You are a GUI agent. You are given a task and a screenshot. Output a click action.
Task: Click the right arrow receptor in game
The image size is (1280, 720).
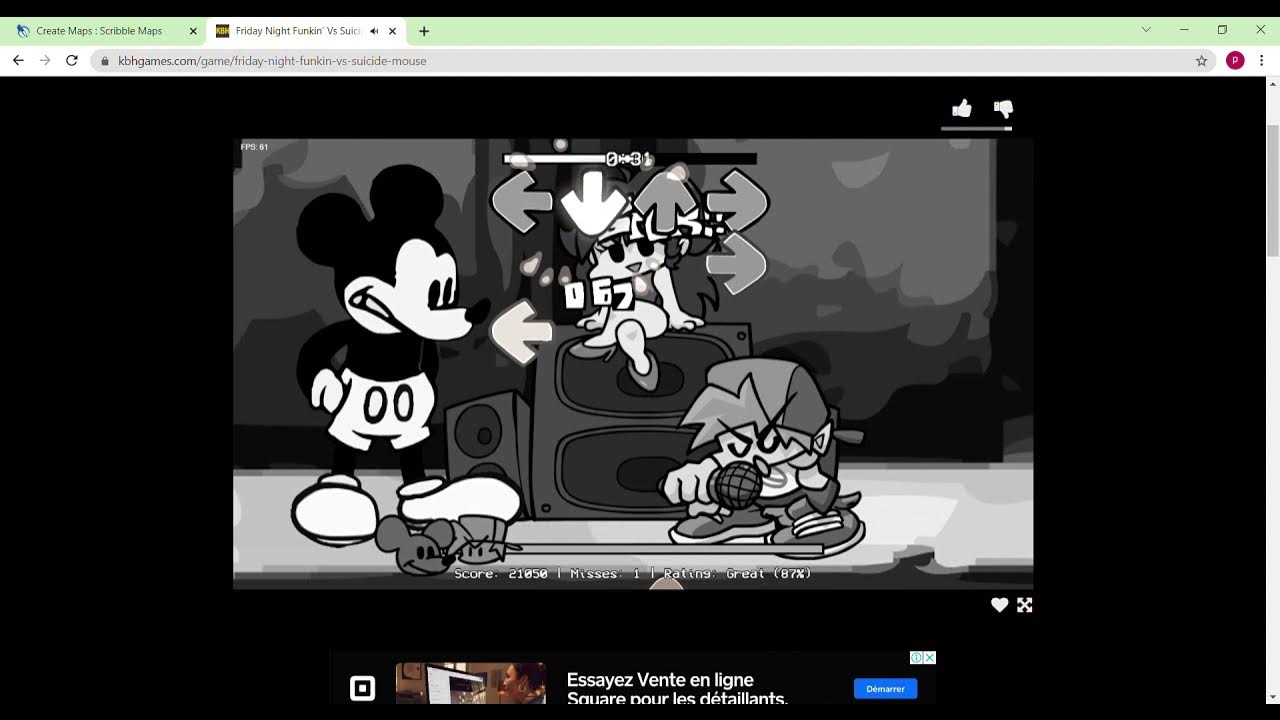(737, 203)
